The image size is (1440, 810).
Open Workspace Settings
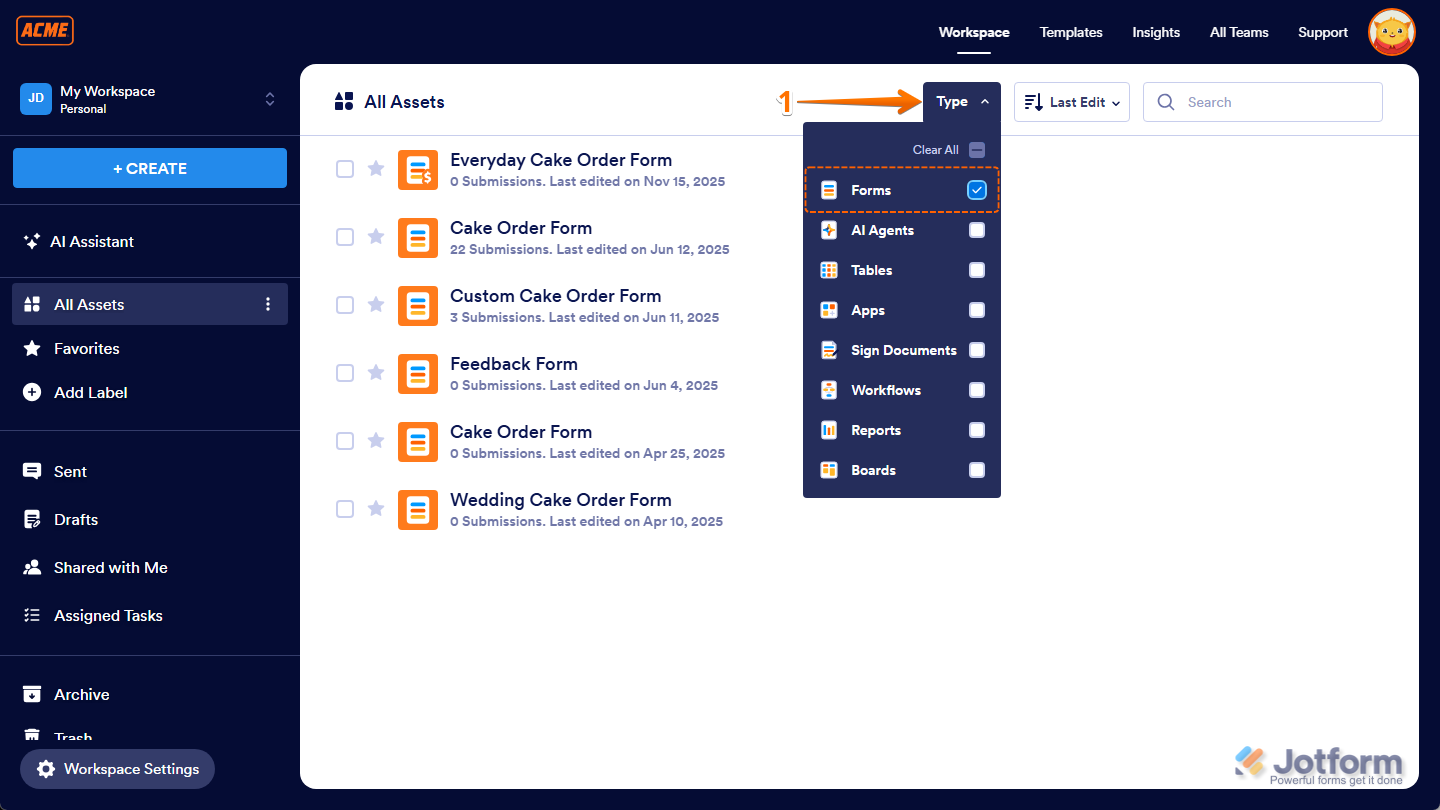pos(117,769)
